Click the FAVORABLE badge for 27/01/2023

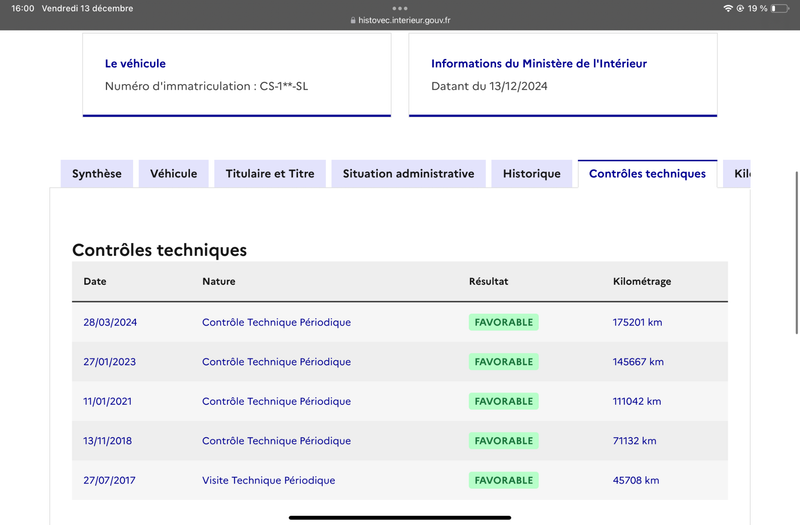click(x=504, y=362)
